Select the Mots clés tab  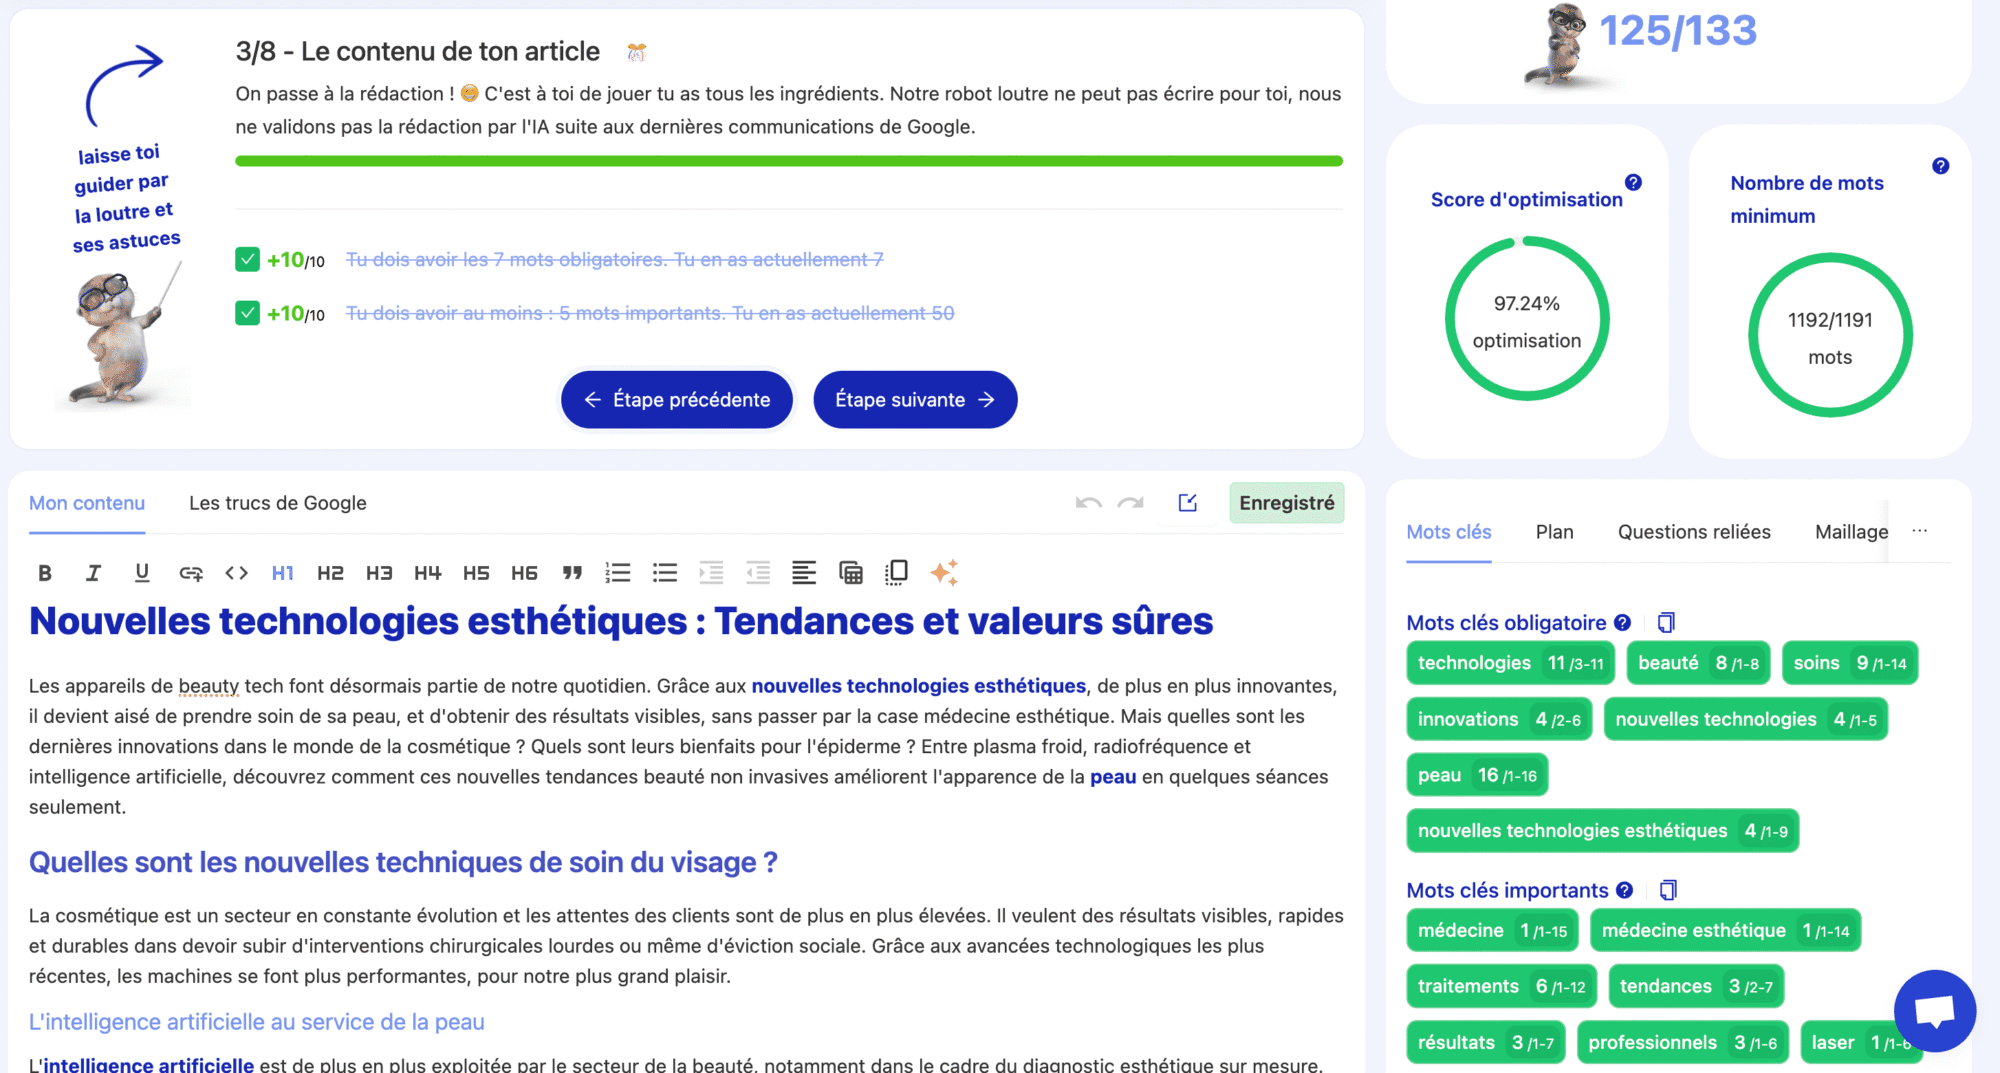tap(1449, 532)
